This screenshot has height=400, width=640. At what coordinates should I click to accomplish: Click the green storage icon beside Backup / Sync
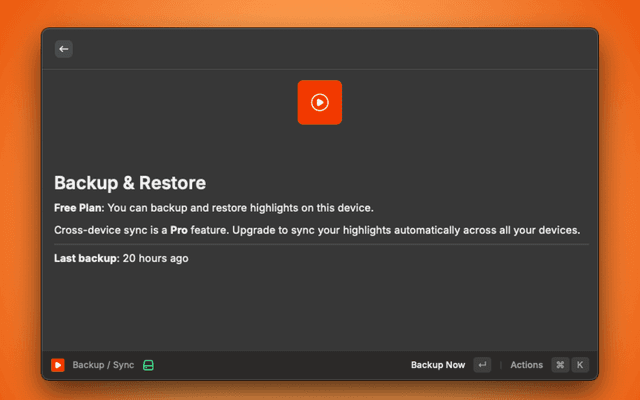(148, 365)
